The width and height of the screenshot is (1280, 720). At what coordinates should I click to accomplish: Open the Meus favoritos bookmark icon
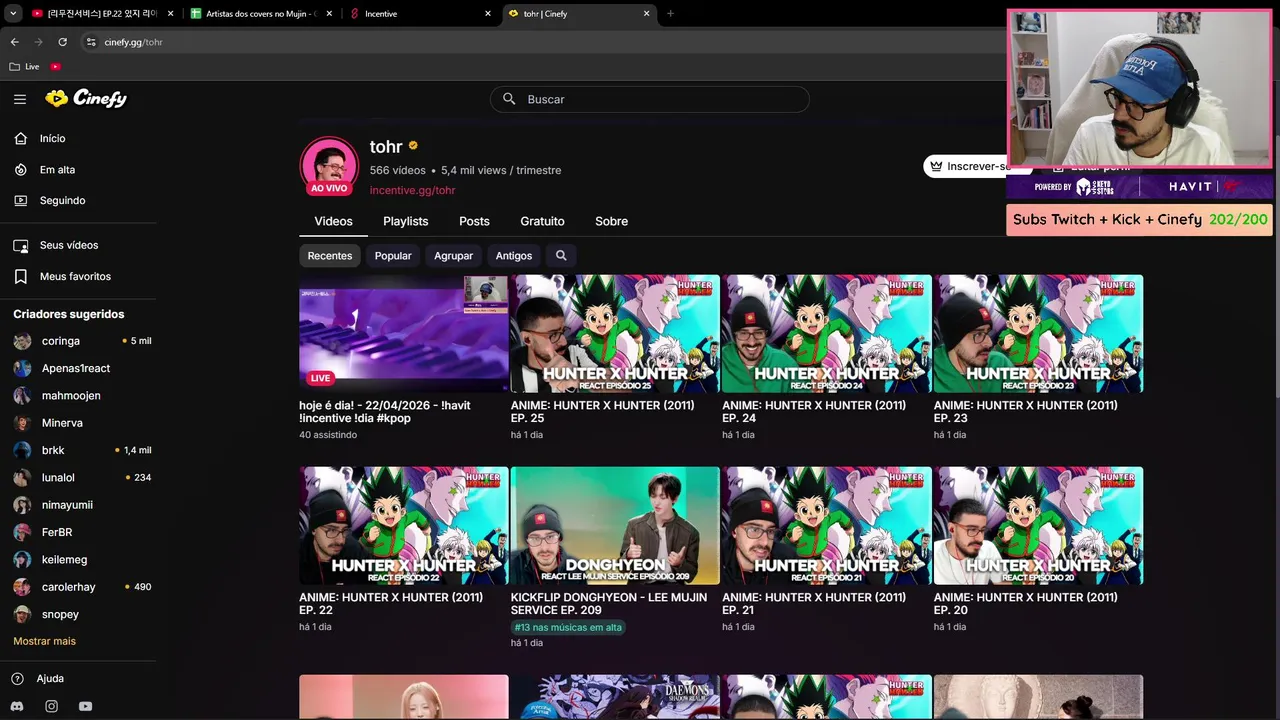(21, 276)
